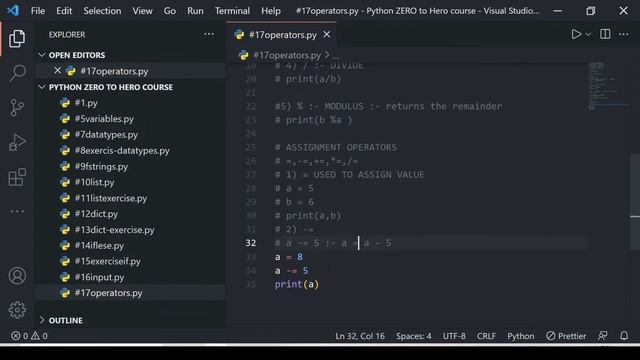Change indentation via Spaces: 4
640x360 pixels.
[x=413, y=336]
